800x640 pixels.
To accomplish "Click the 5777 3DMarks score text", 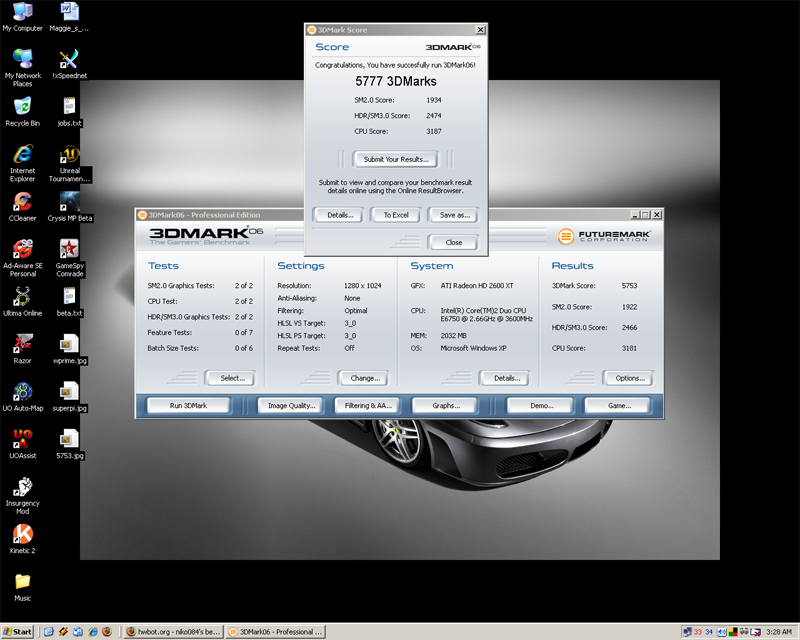I will click(x=396, y=81).
